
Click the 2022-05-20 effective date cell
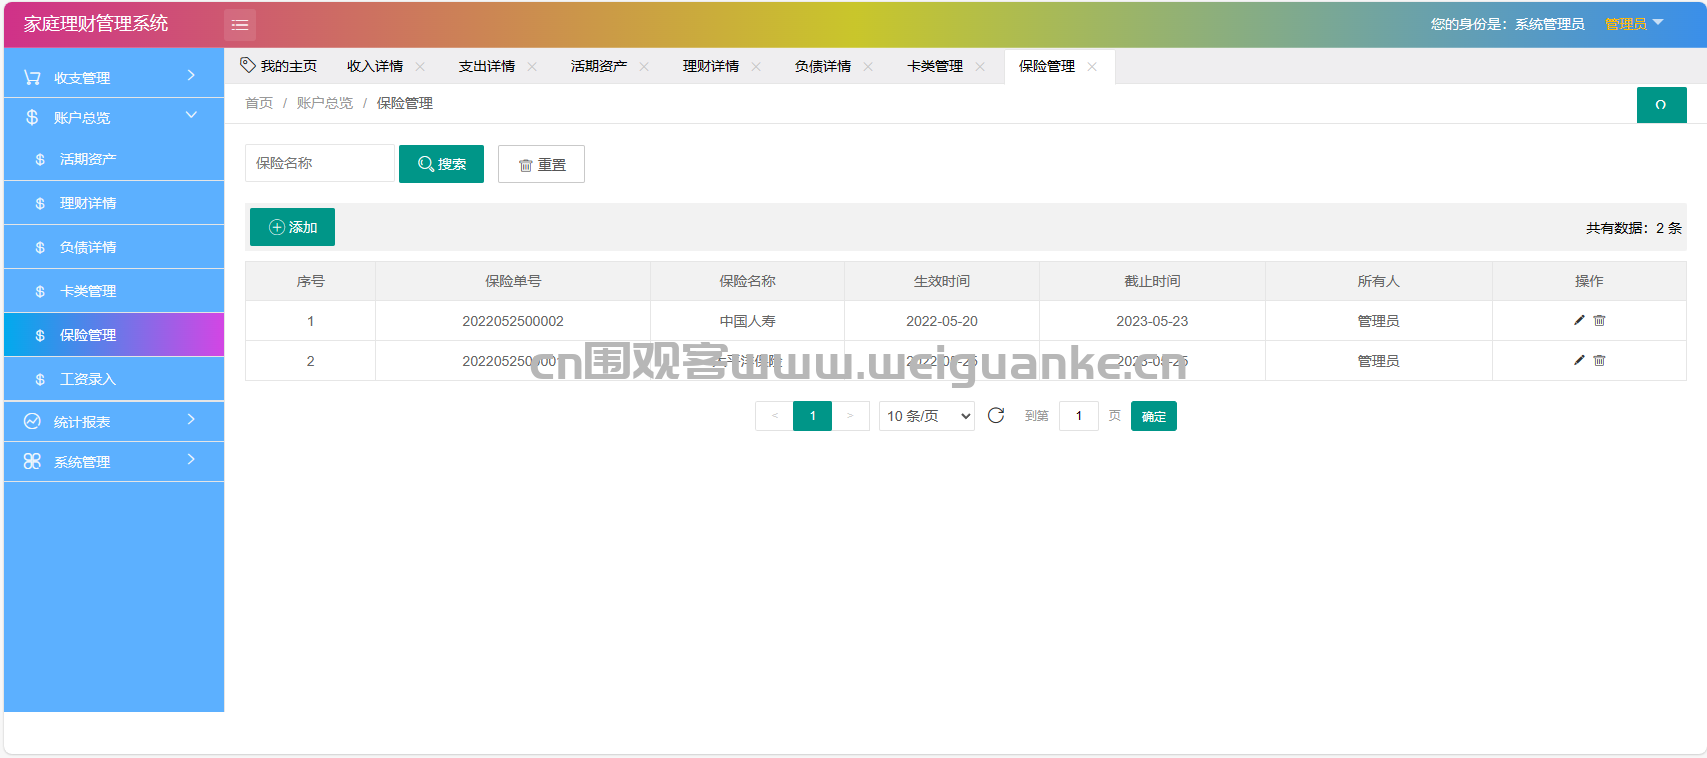click(x=942, y=321)
